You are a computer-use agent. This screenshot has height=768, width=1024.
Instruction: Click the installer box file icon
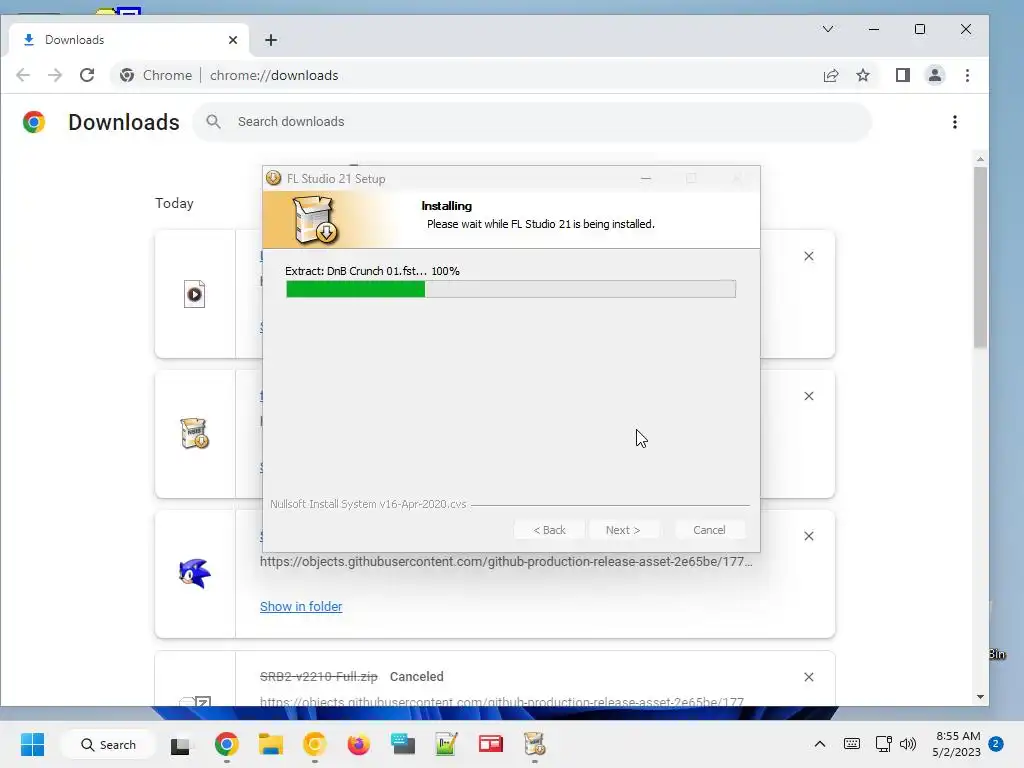click(x=194, y=433)
